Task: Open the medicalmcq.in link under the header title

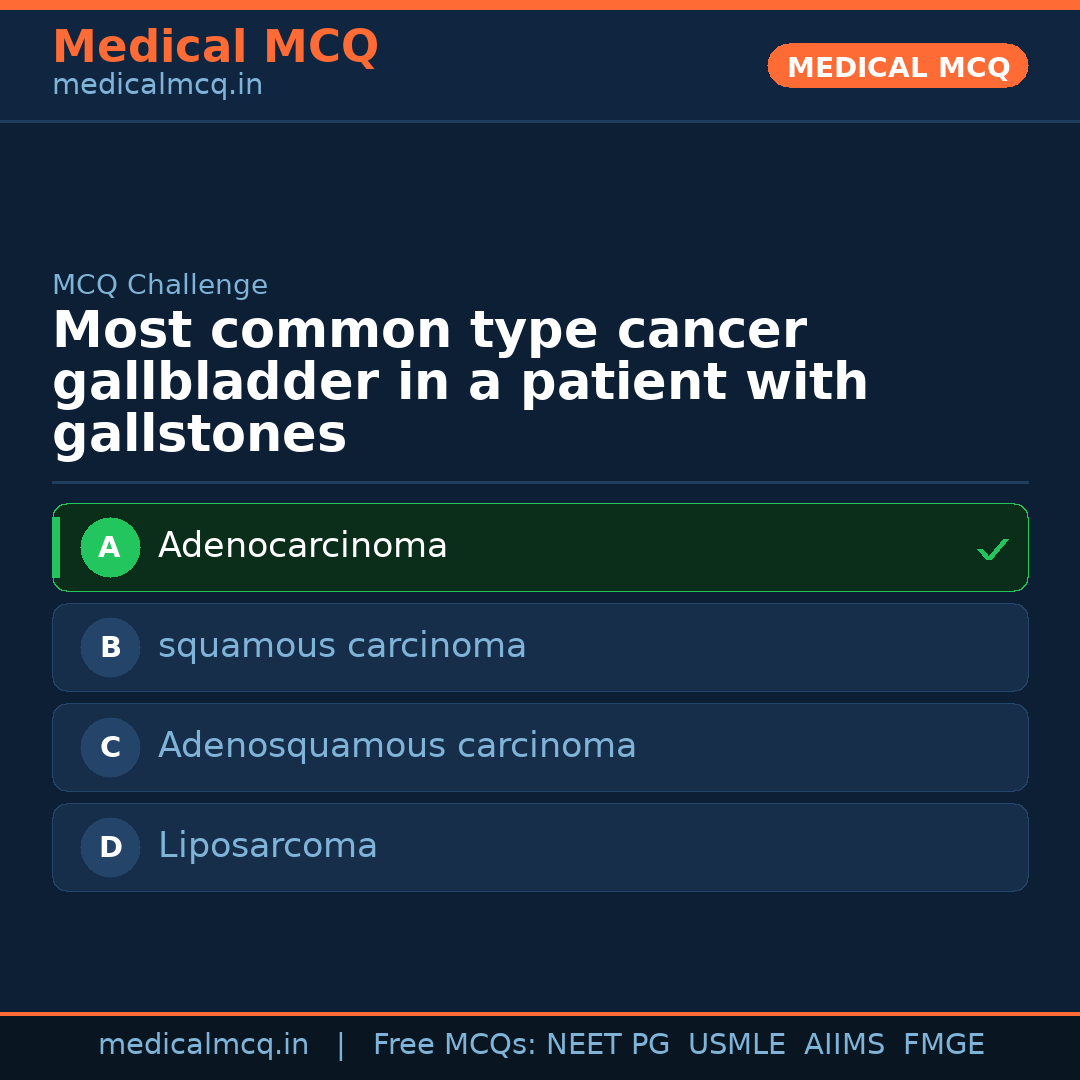Action: coord(157,86)
